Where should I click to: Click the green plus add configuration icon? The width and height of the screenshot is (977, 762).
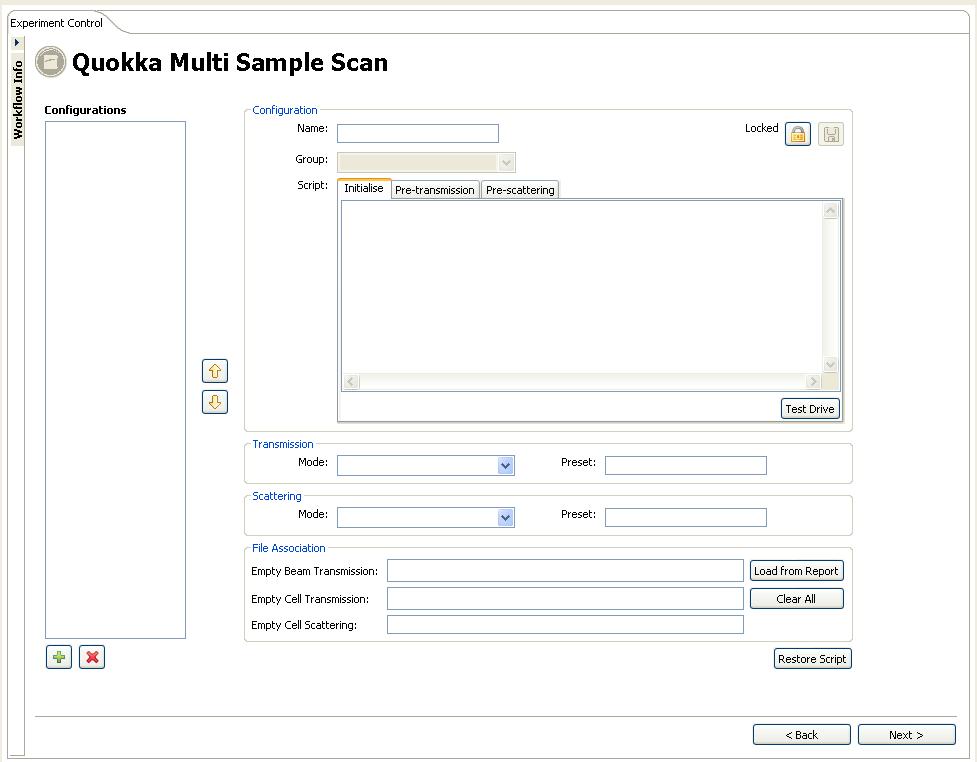point(59,657)
